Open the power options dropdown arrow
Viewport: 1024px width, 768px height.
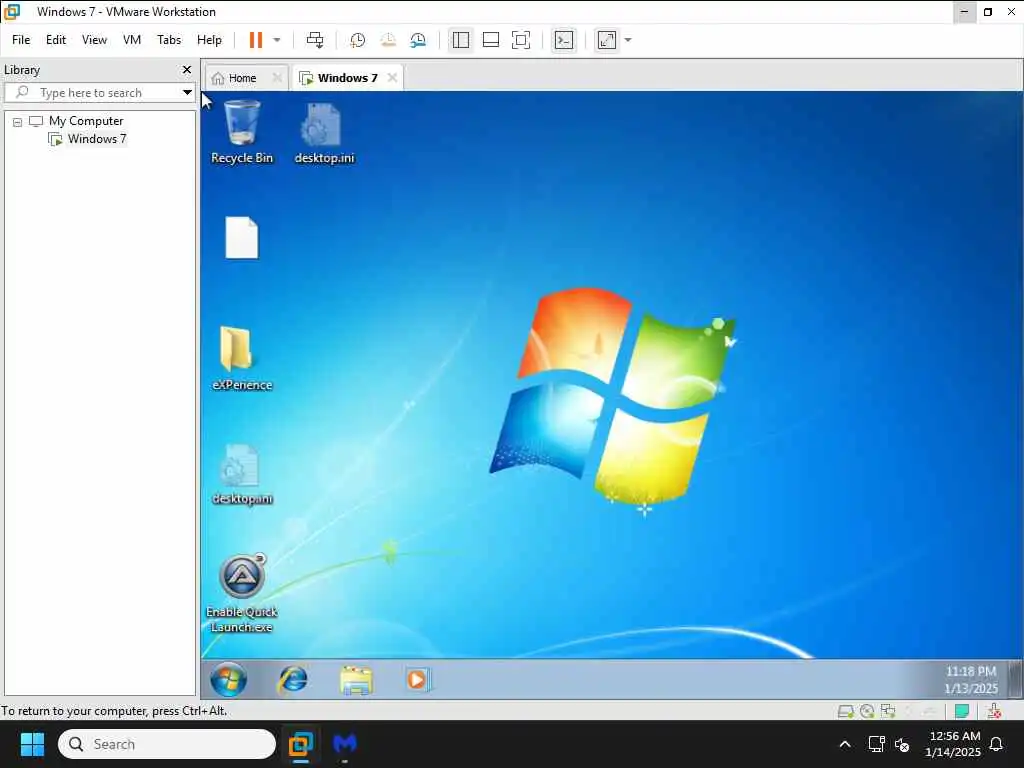coord(277,40)
